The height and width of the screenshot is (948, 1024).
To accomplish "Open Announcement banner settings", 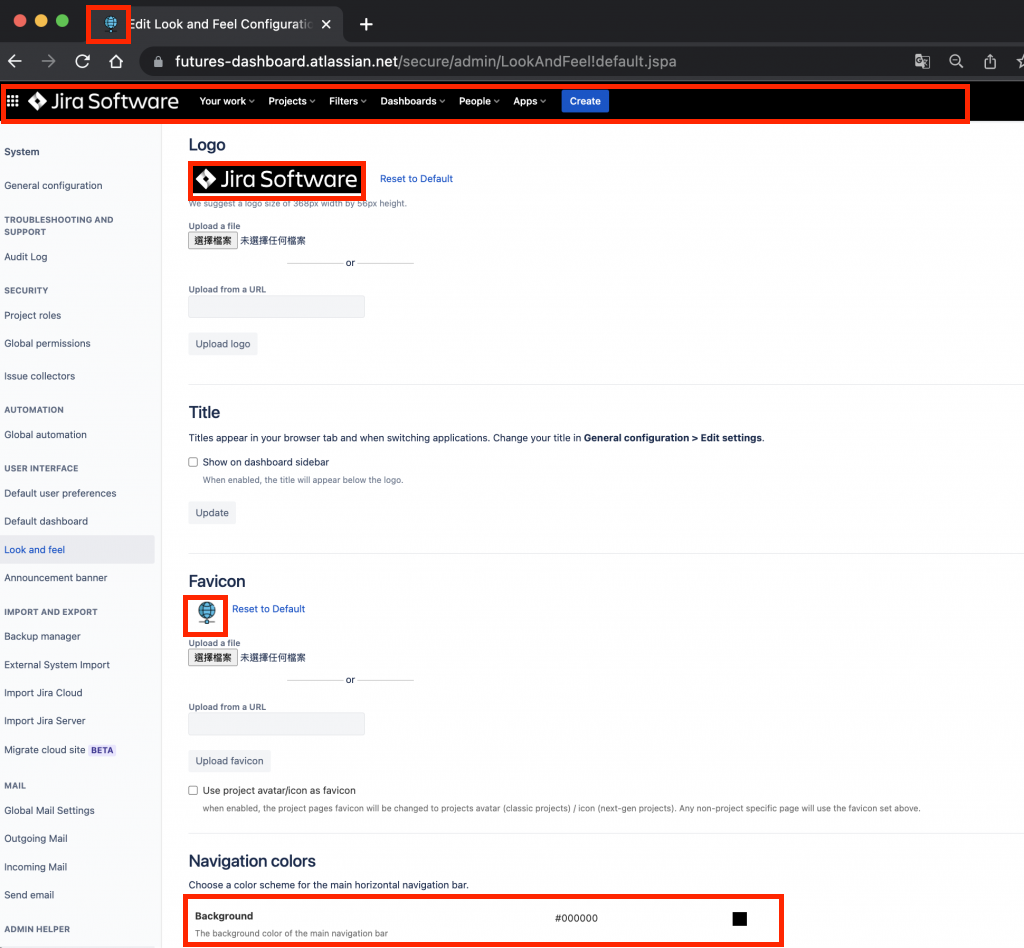I will coord(56,578).
